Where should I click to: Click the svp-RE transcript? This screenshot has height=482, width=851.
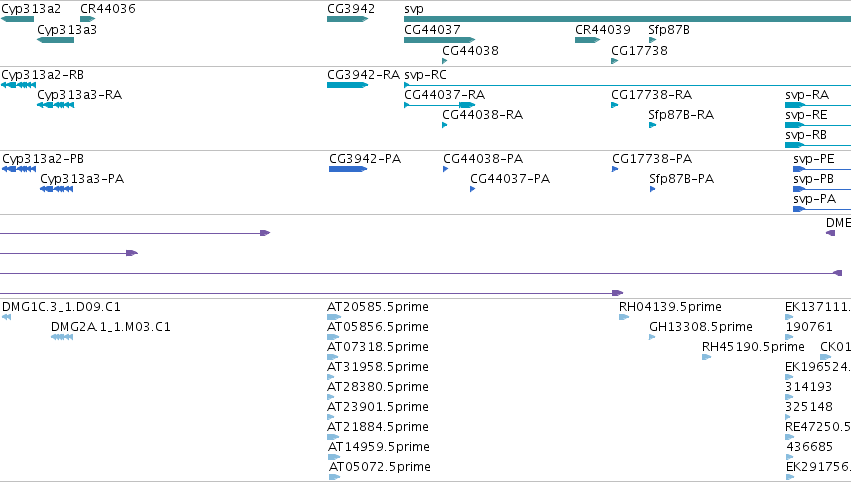click(x=818, y=125)
